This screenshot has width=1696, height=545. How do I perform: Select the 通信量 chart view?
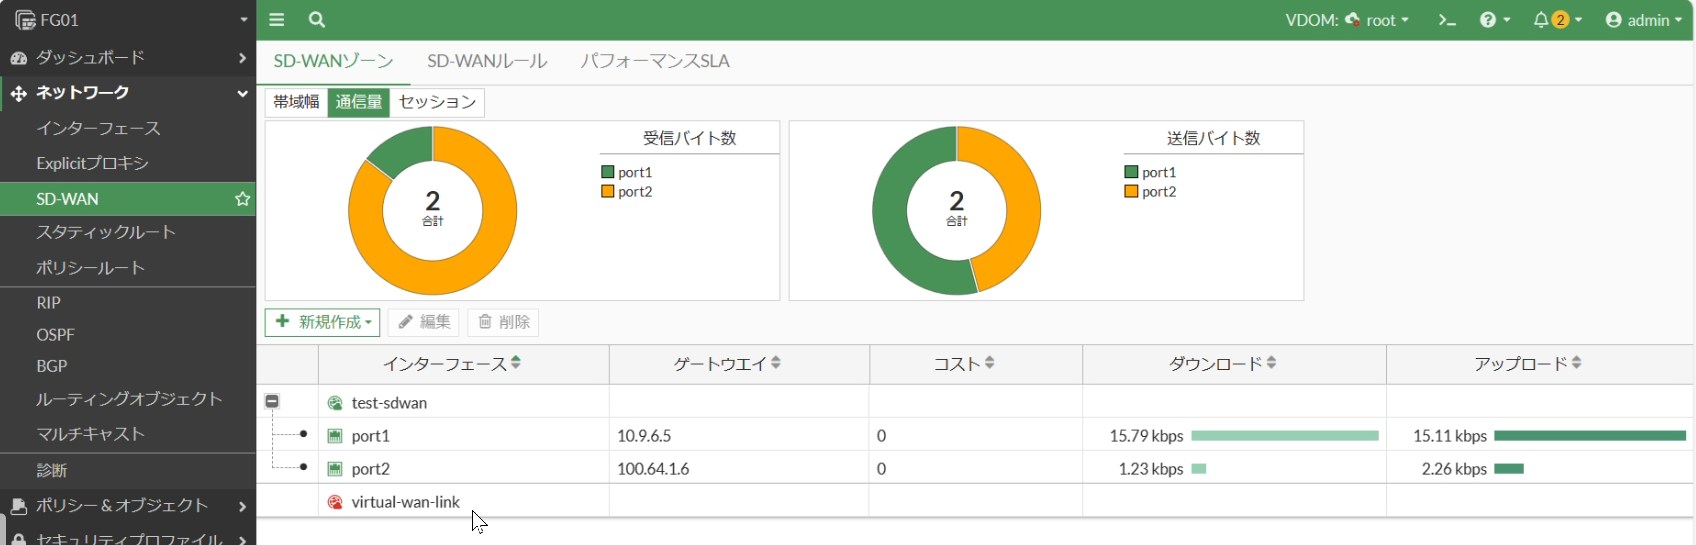[x=359, y=102]
